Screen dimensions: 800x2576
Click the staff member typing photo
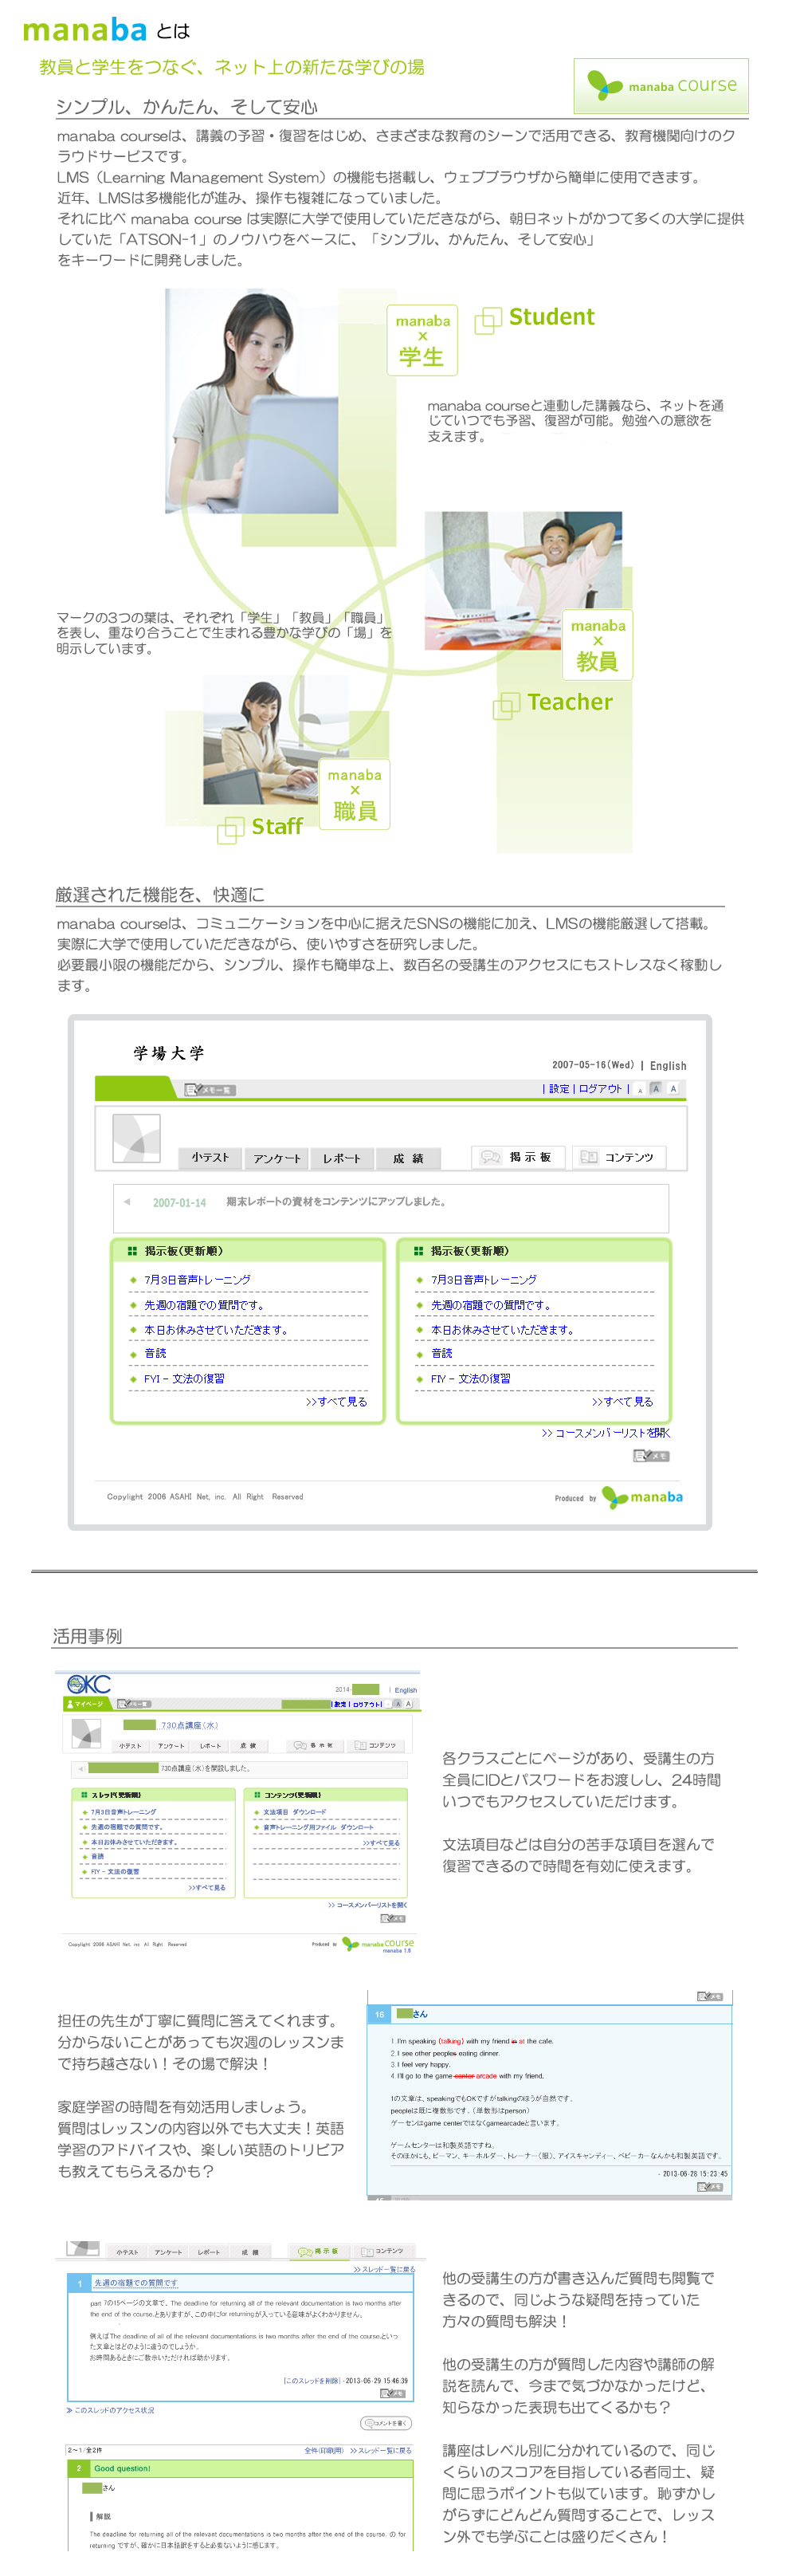[276, 739]
